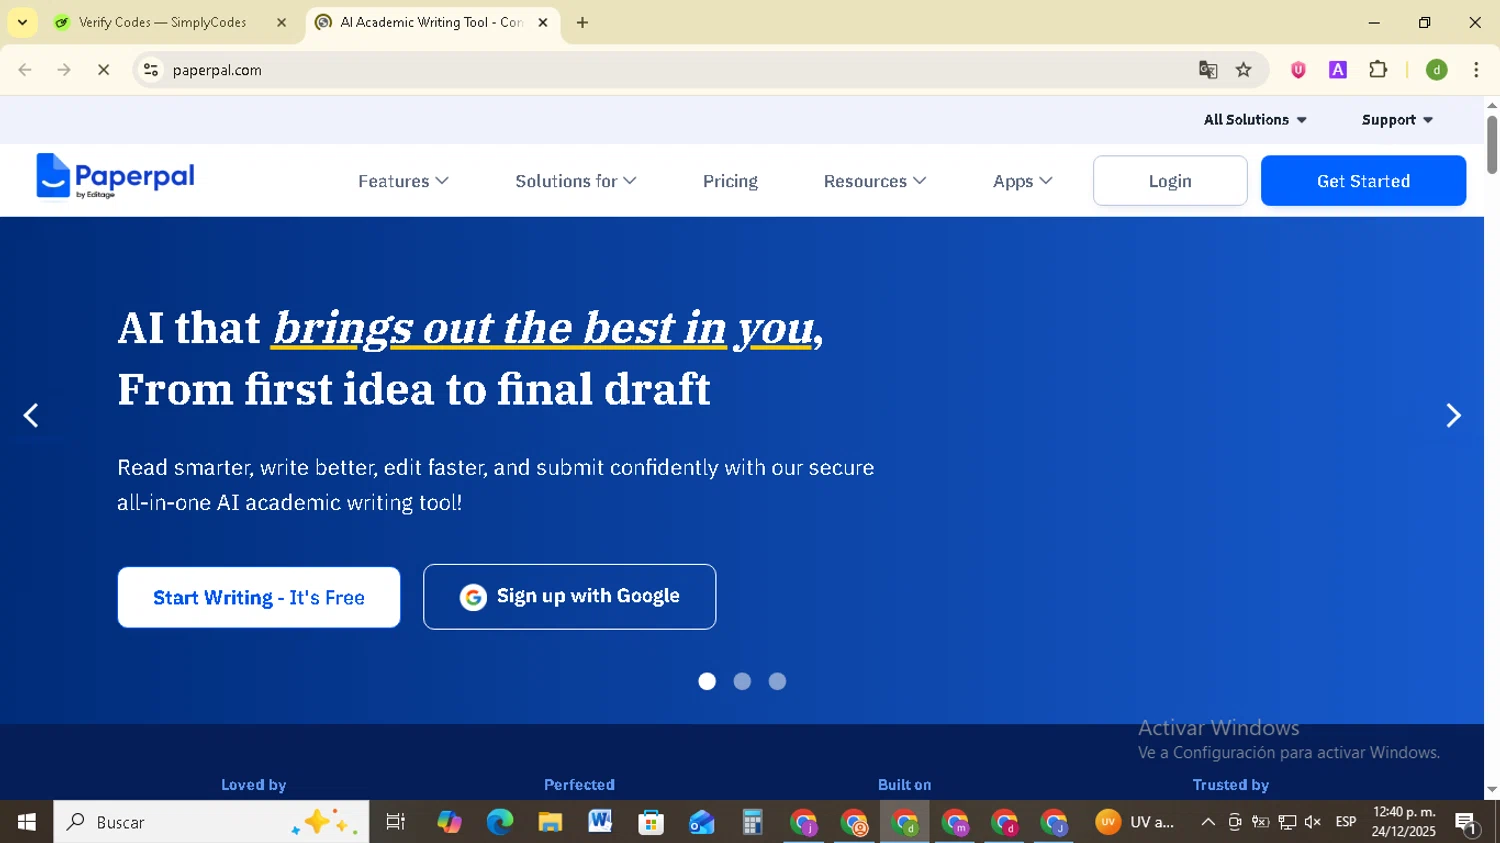Screen dimensions: 1500x843
Task: Click the network tray icon
Action: pos(1287,822)
